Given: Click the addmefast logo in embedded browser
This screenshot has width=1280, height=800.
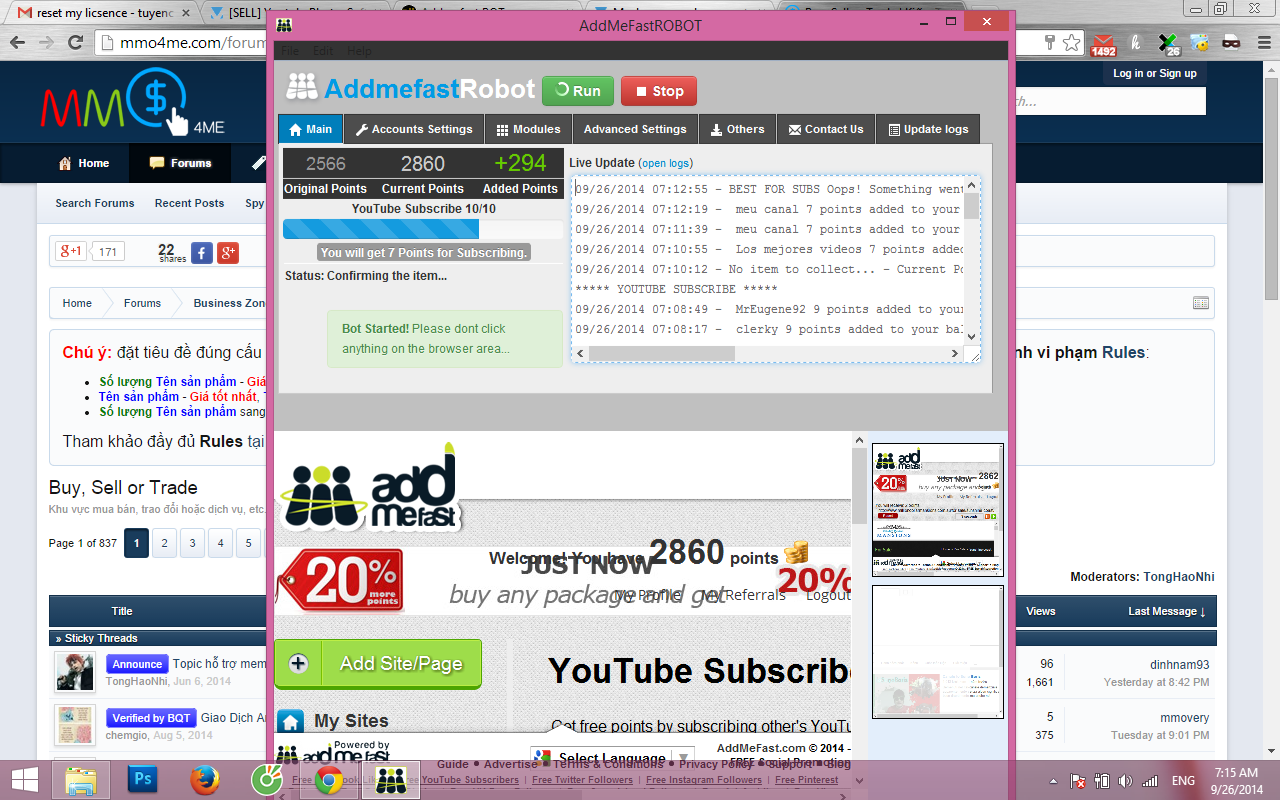Looking at the screenshot, I should pyautogui.click(x=369, y=487).
